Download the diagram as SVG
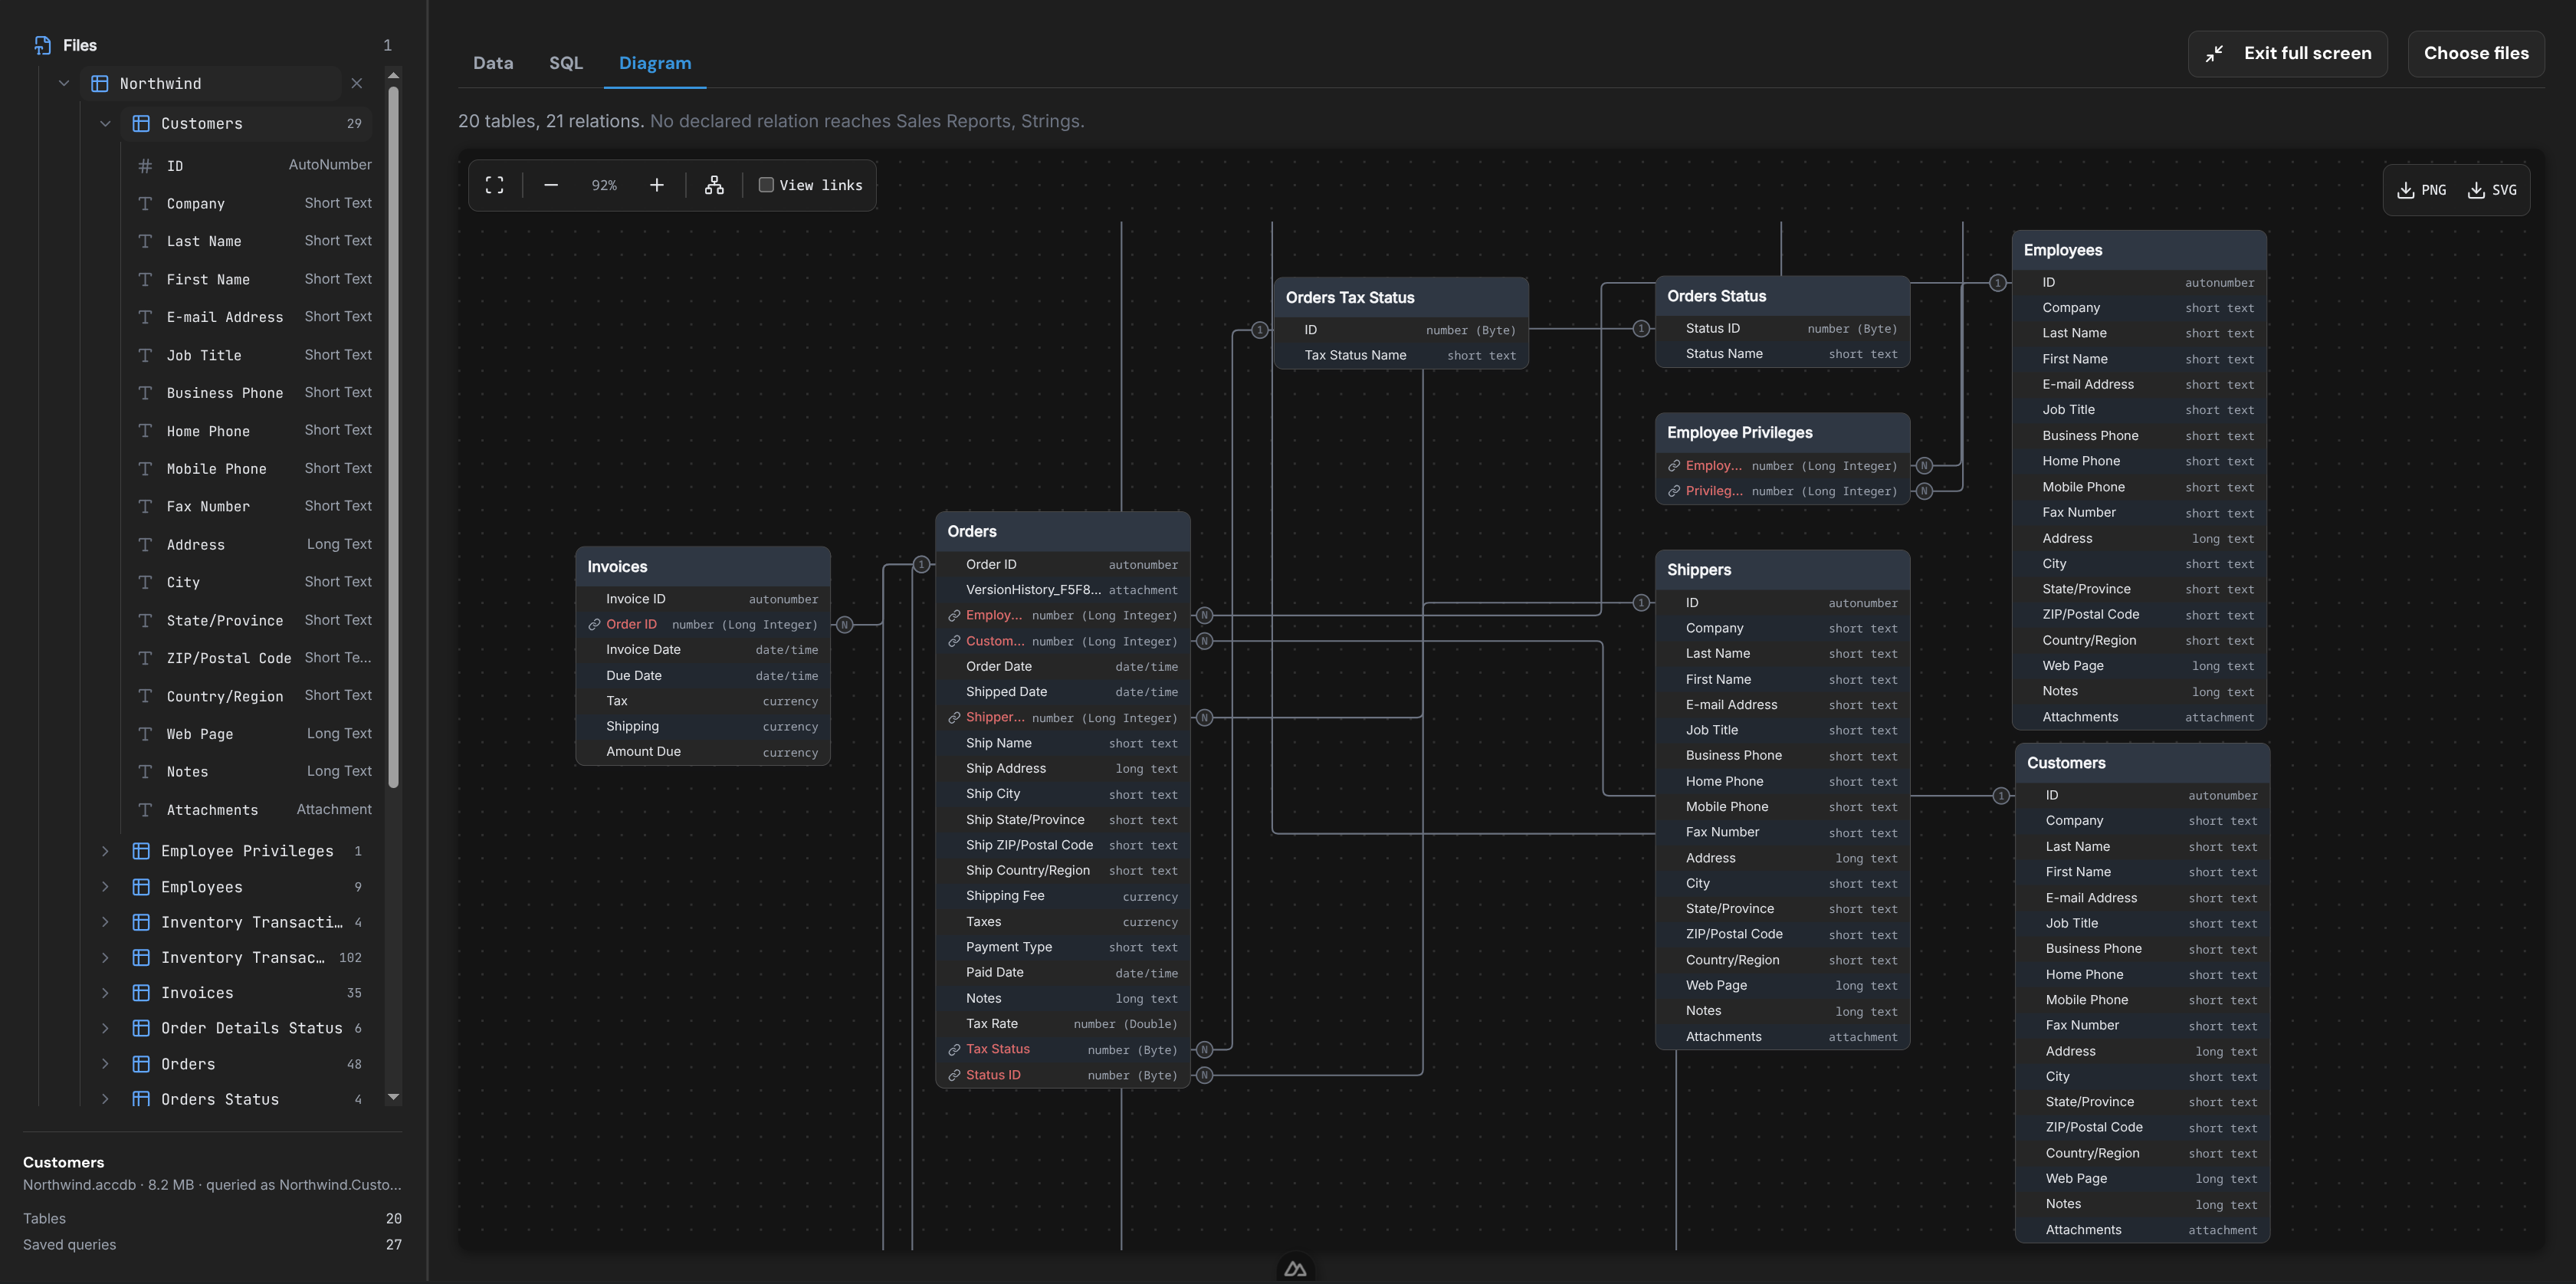Image resolution: width=2576 pixels, height=1284 pixels. (2492, 190)
